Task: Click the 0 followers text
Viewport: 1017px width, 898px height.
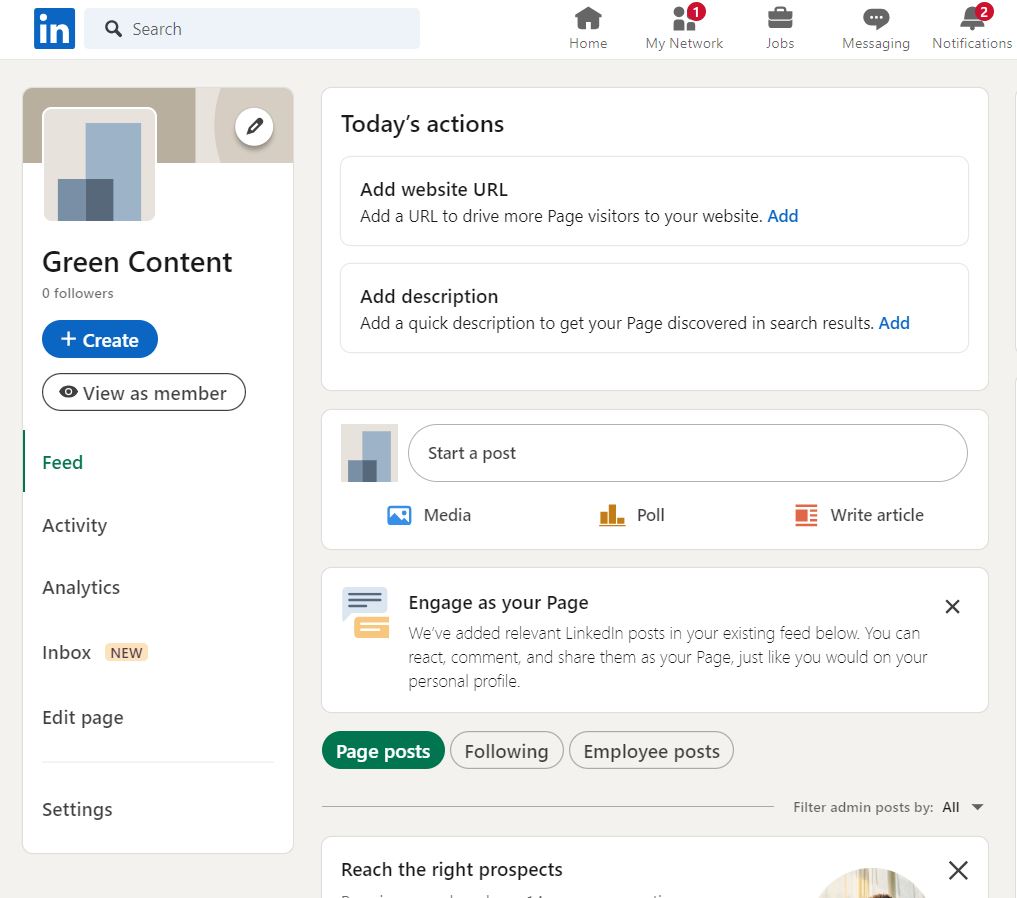Action: coord(78,293)
